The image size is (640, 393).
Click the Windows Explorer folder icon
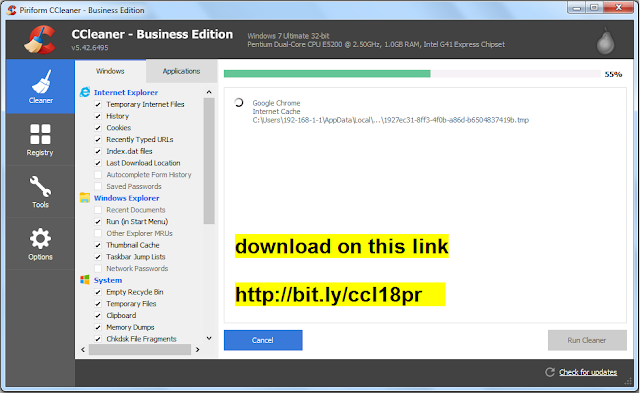pos(85,198)
